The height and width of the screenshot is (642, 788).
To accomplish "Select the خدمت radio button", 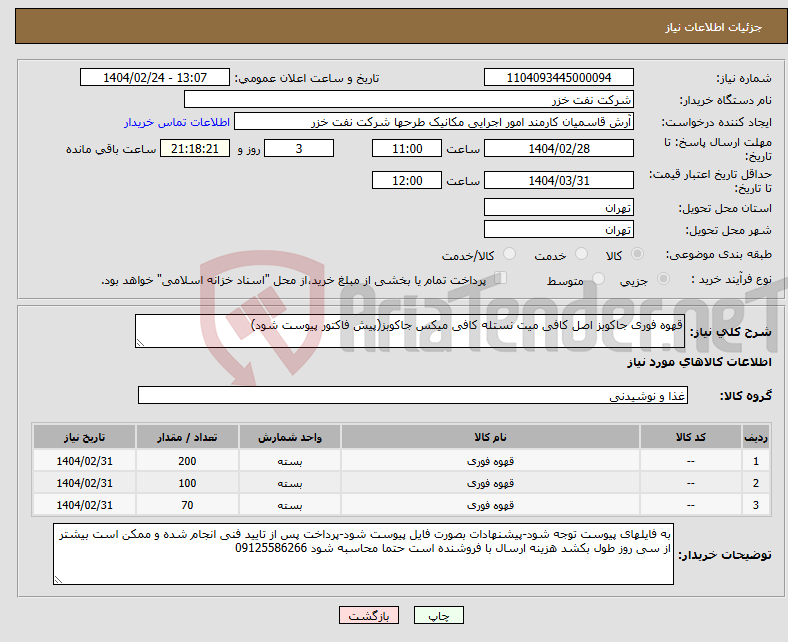I will 581,254.
